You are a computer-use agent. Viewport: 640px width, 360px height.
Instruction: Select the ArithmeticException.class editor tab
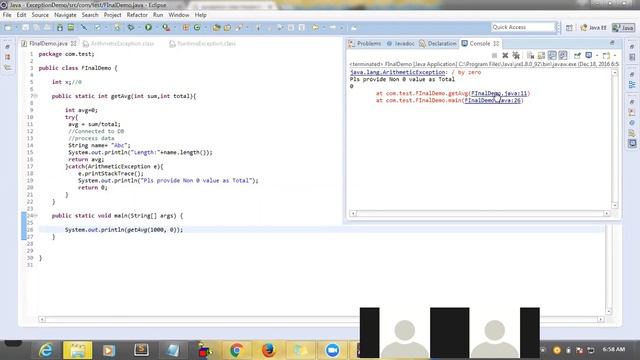[x=118, y=43]
